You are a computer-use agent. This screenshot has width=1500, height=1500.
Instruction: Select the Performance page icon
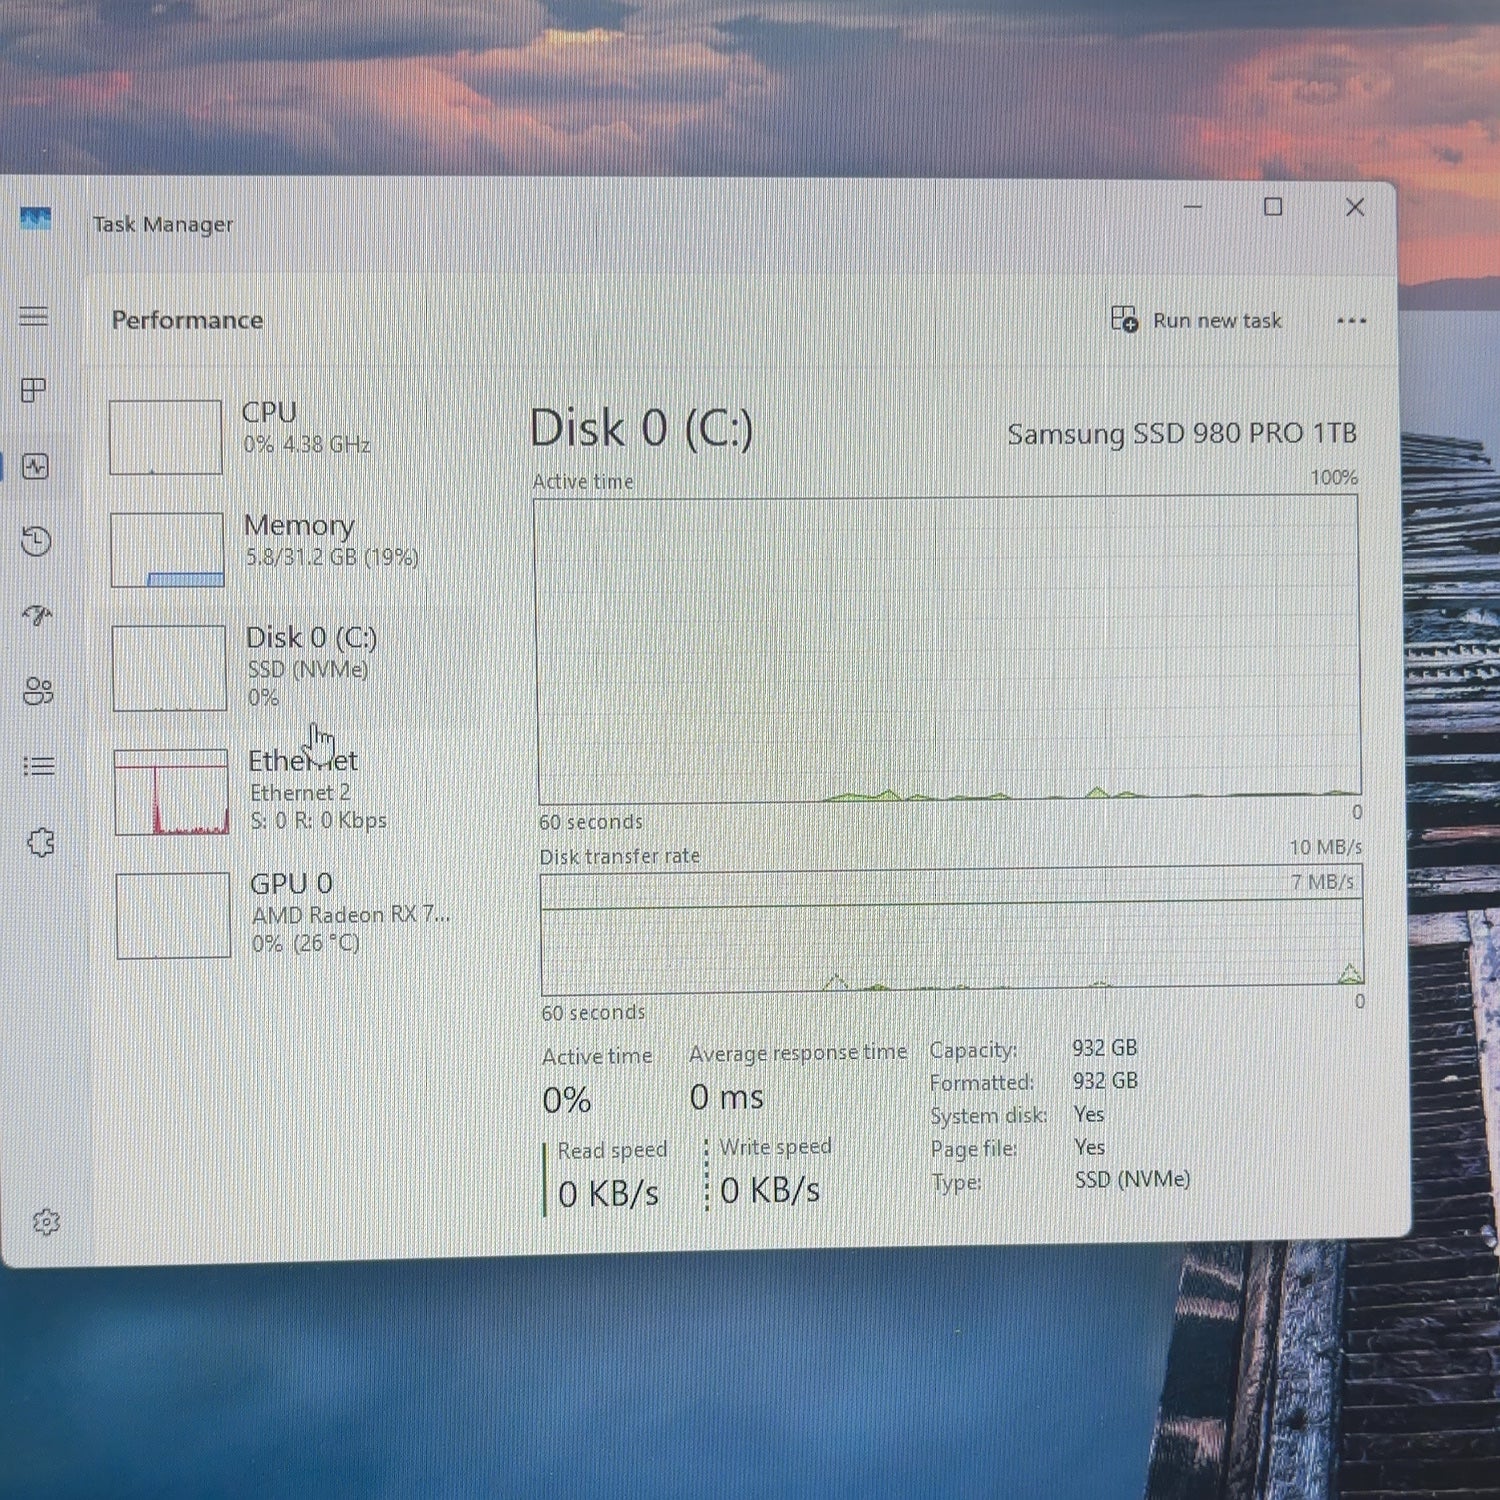click(35, 466)
